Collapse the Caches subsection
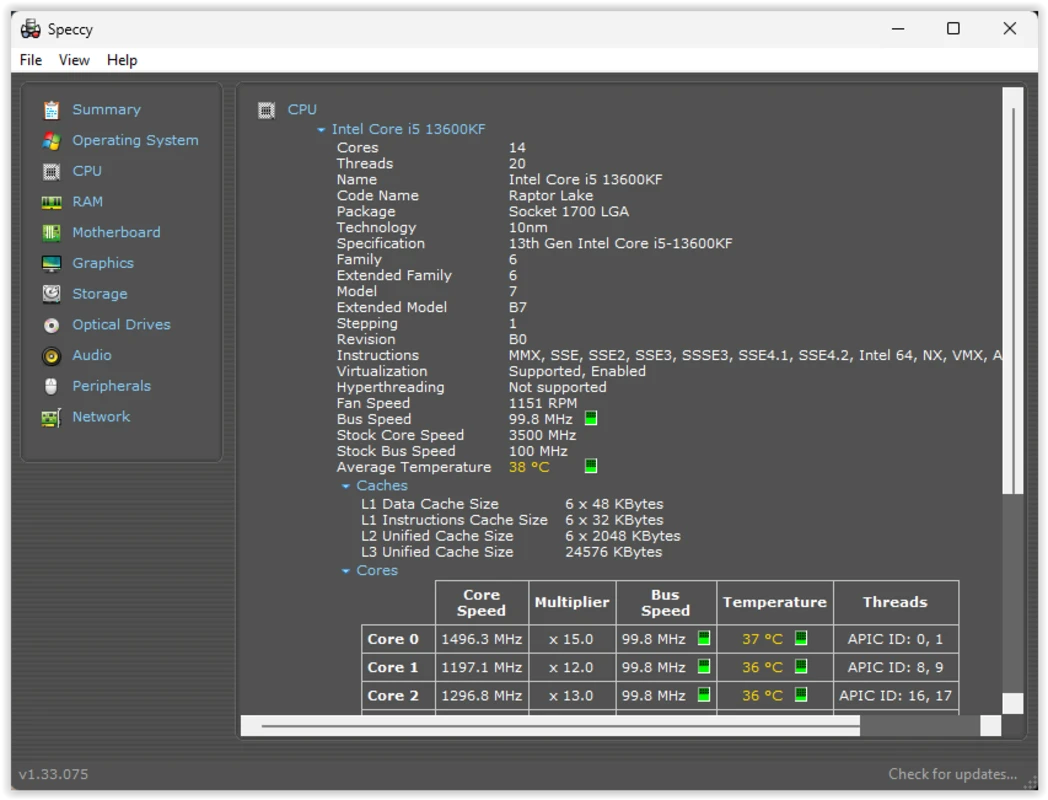The image size is (1048, 800). click(346, 485)
